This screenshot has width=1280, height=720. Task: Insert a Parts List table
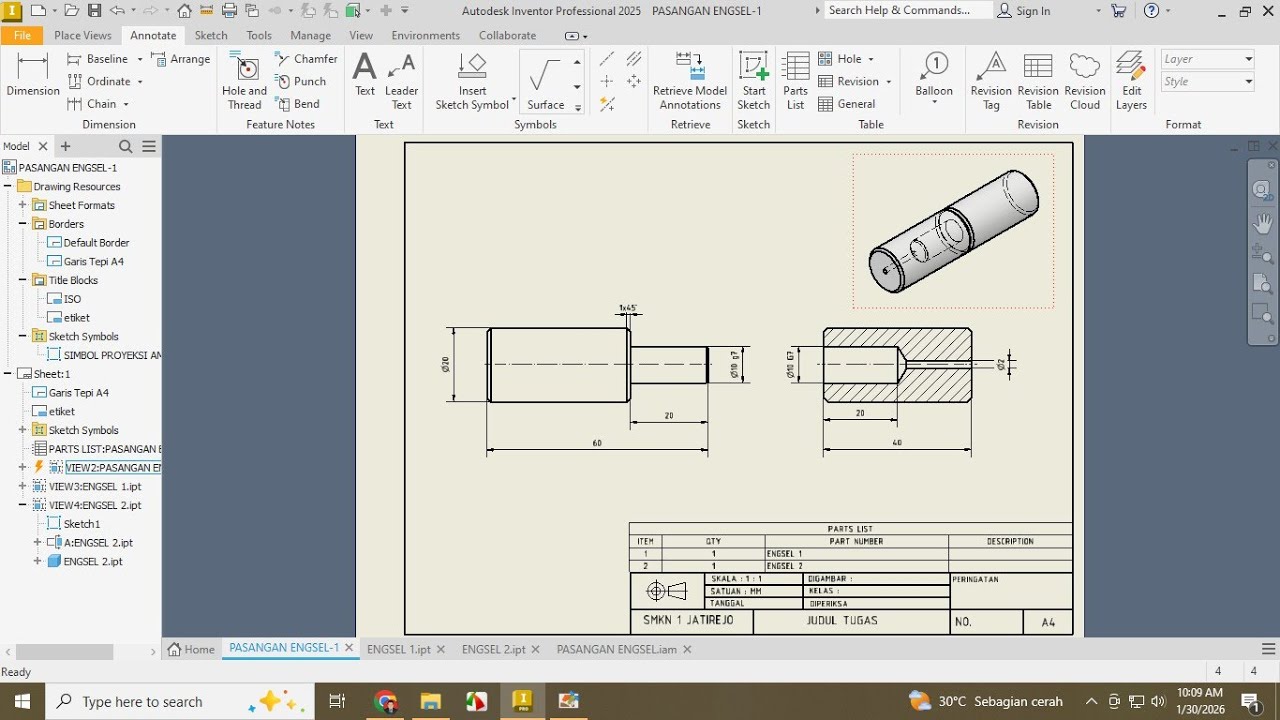tap(796, 80)
